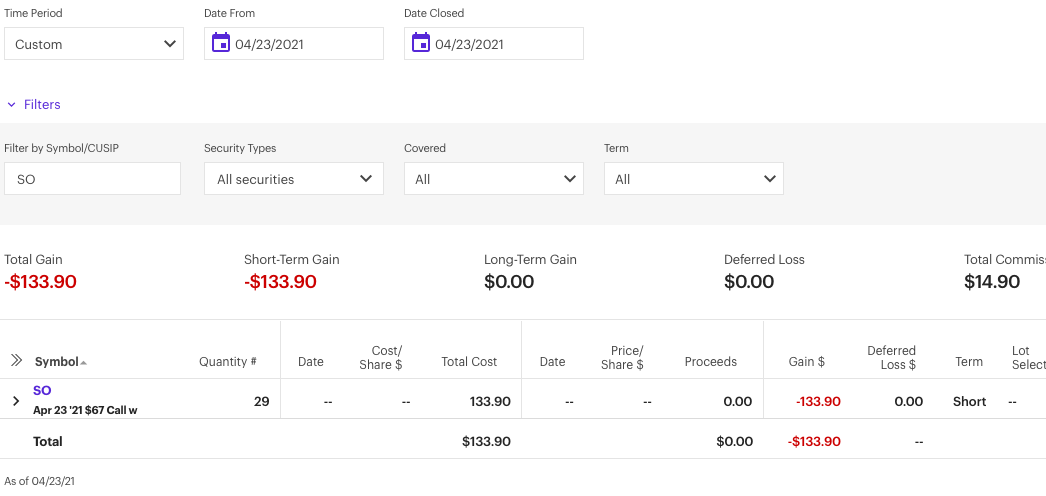
Task: Sort by Quantity # column header
Action: point(228,362)
